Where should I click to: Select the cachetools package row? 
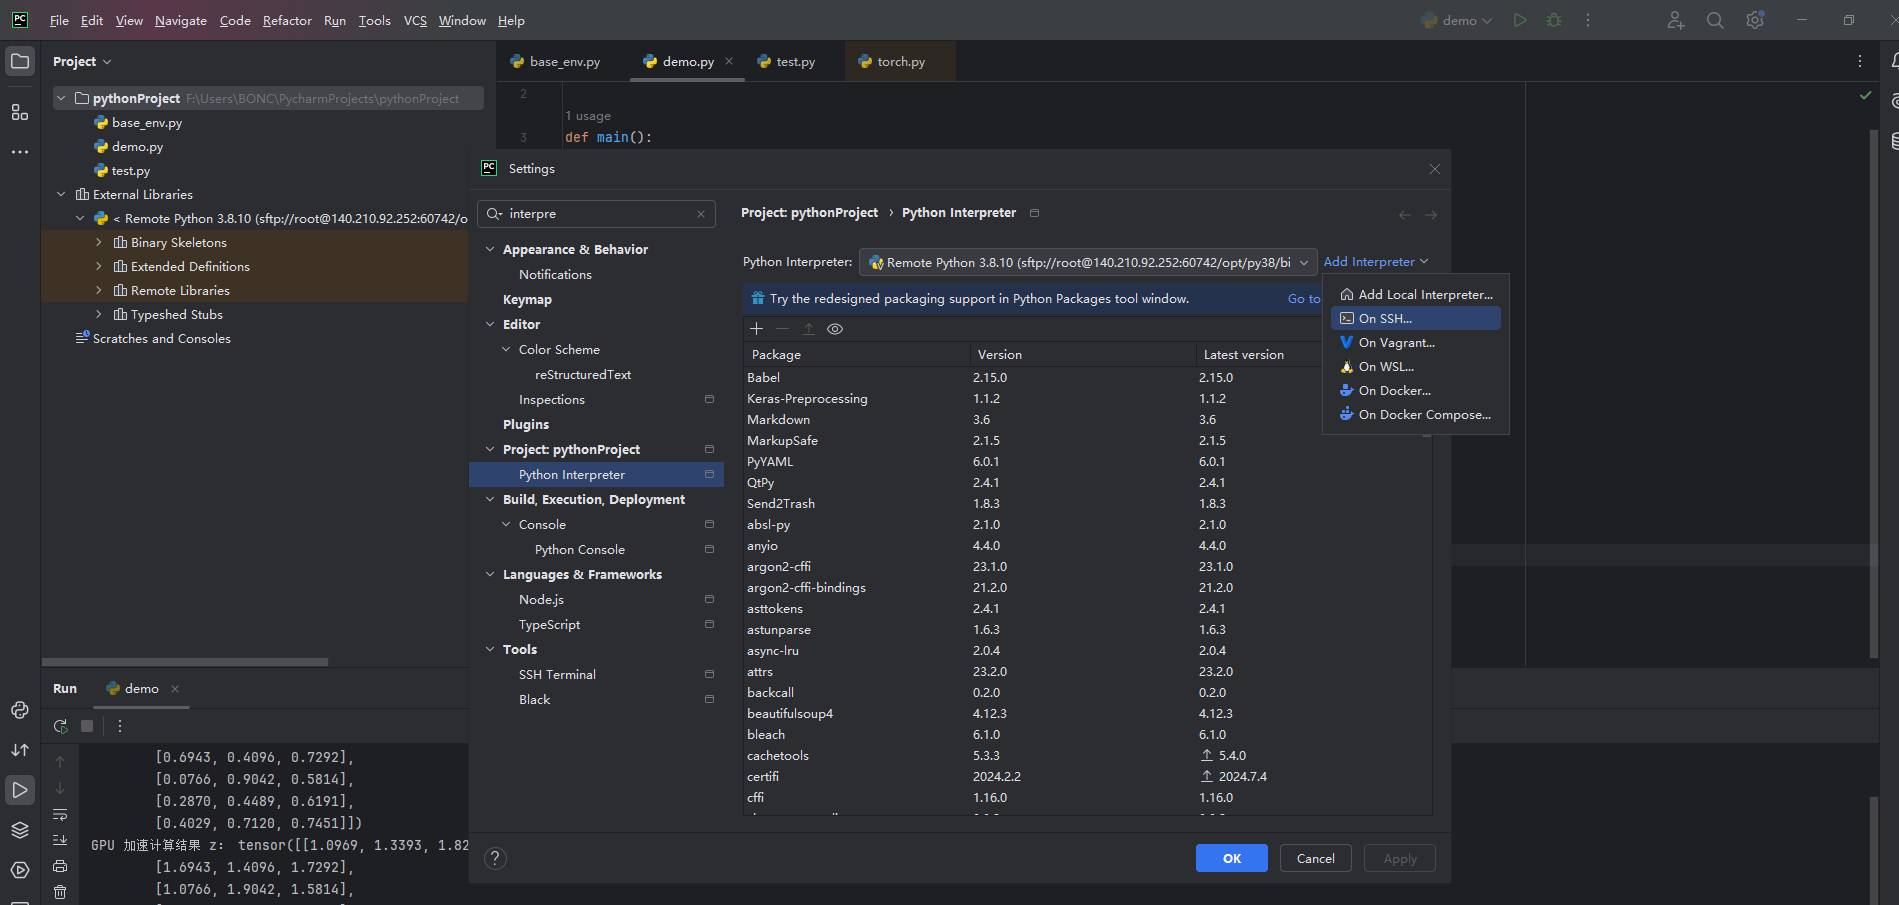[1087, 755]
